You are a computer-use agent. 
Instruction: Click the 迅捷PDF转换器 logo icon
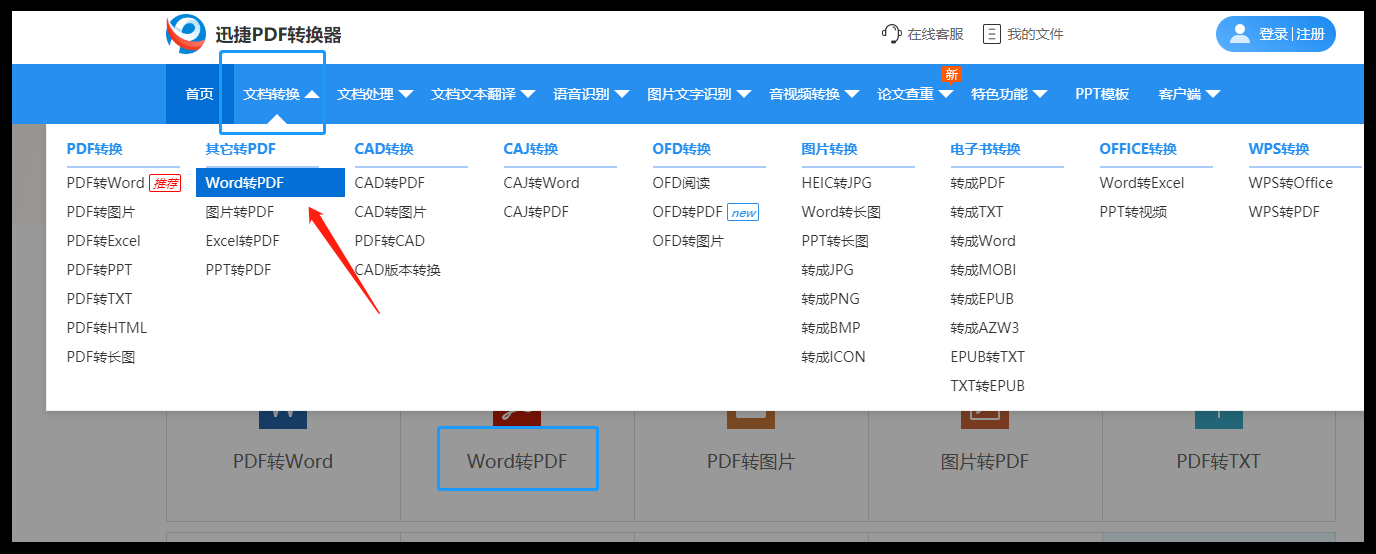click(186, 34)
